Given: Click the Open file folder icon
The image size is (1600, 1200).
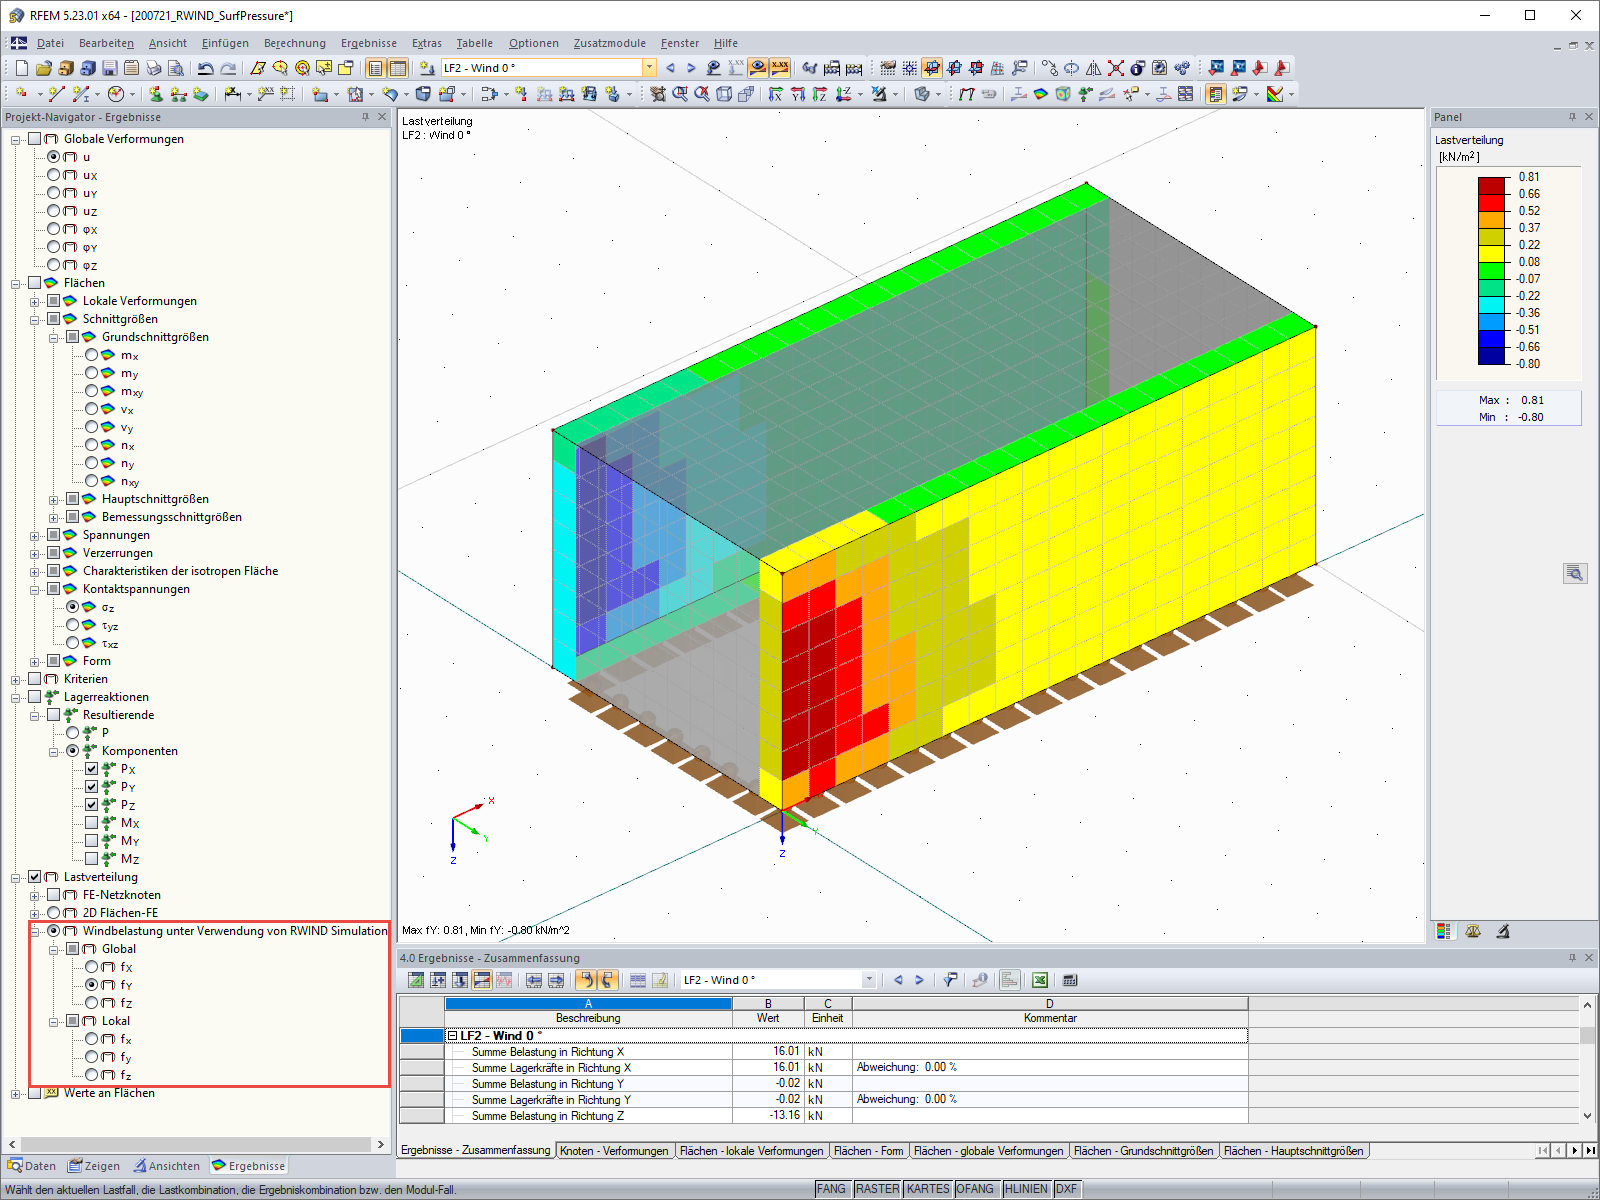Looking at the screenshot, I should 43,68.
